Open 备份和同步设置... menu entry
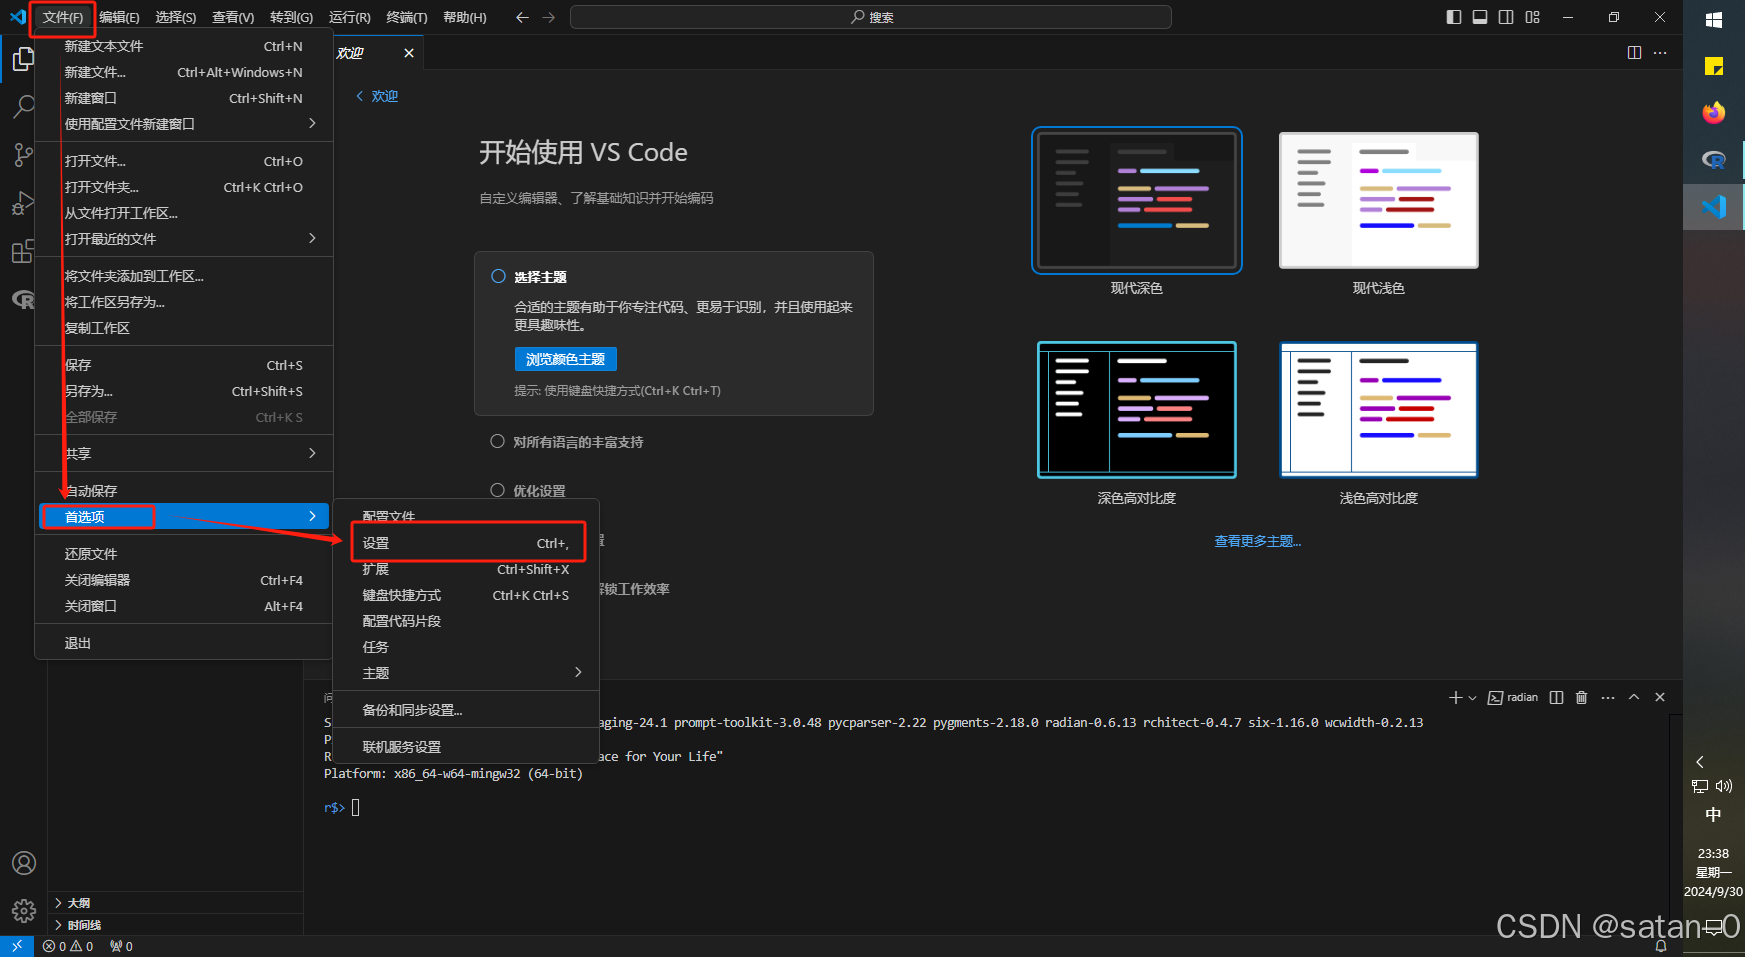1745x957 pixels. pos(466,710)
